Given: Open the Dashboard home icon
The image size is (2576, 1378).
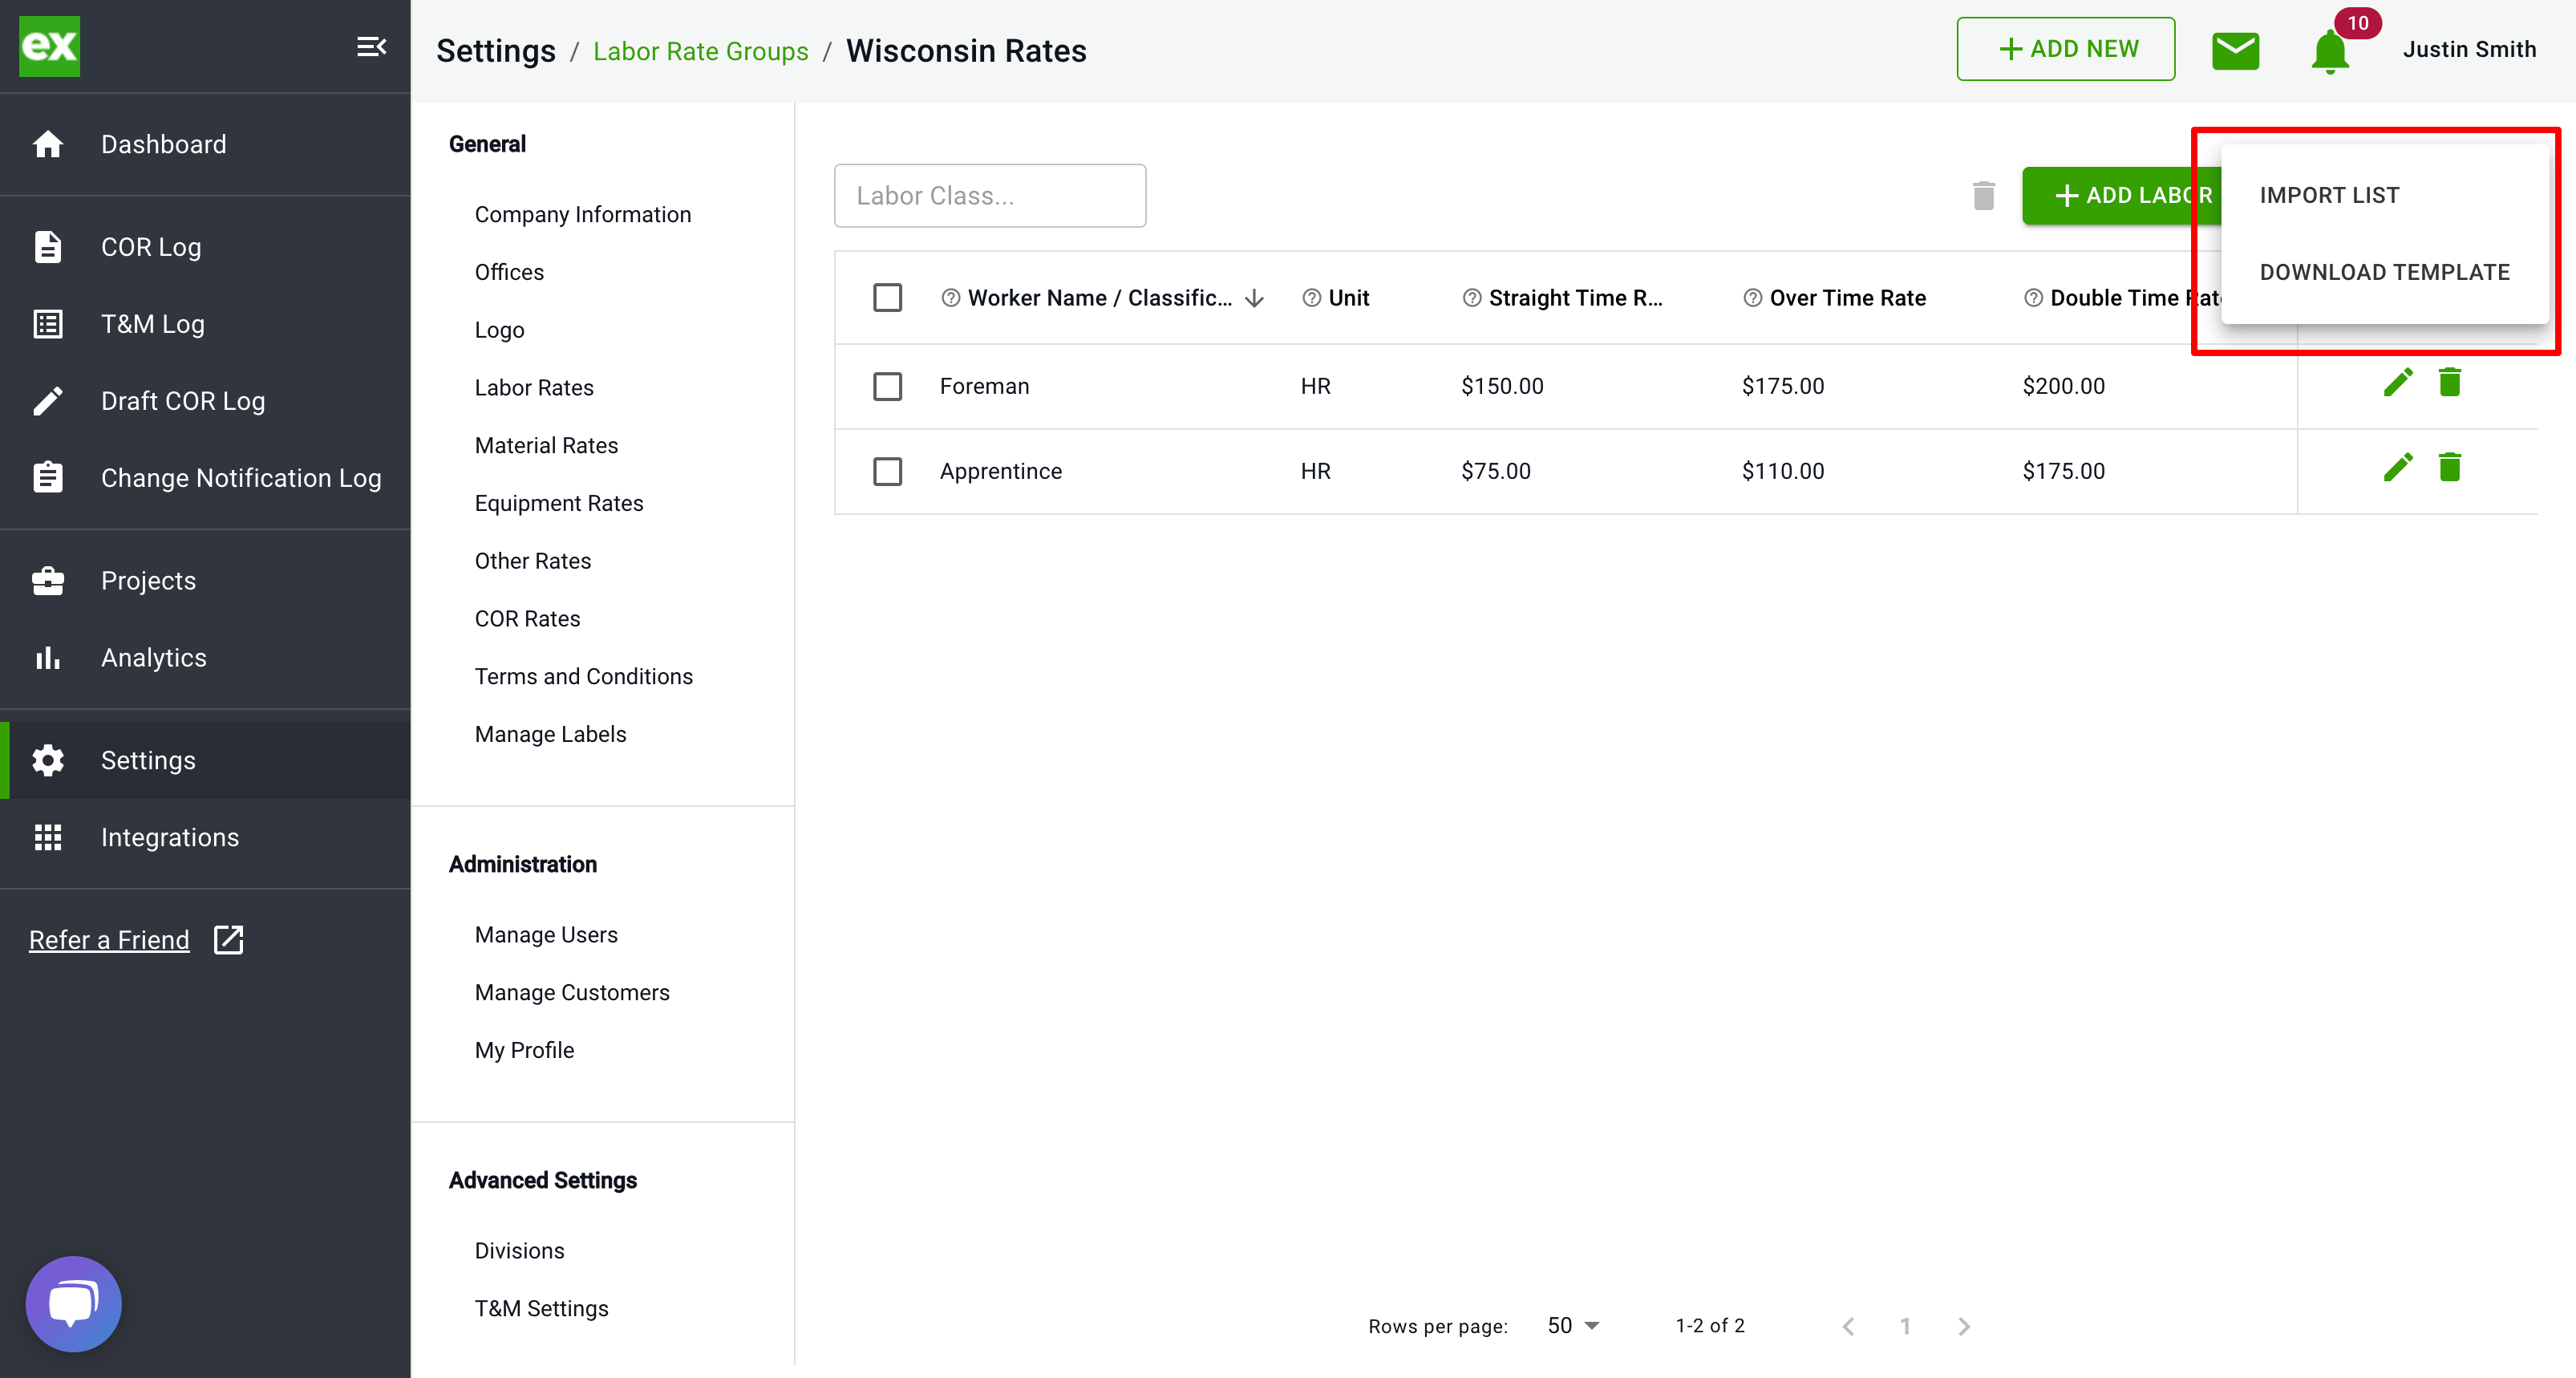Looking at the screenshot, I should pyautogui.click(x=48, y=144).
